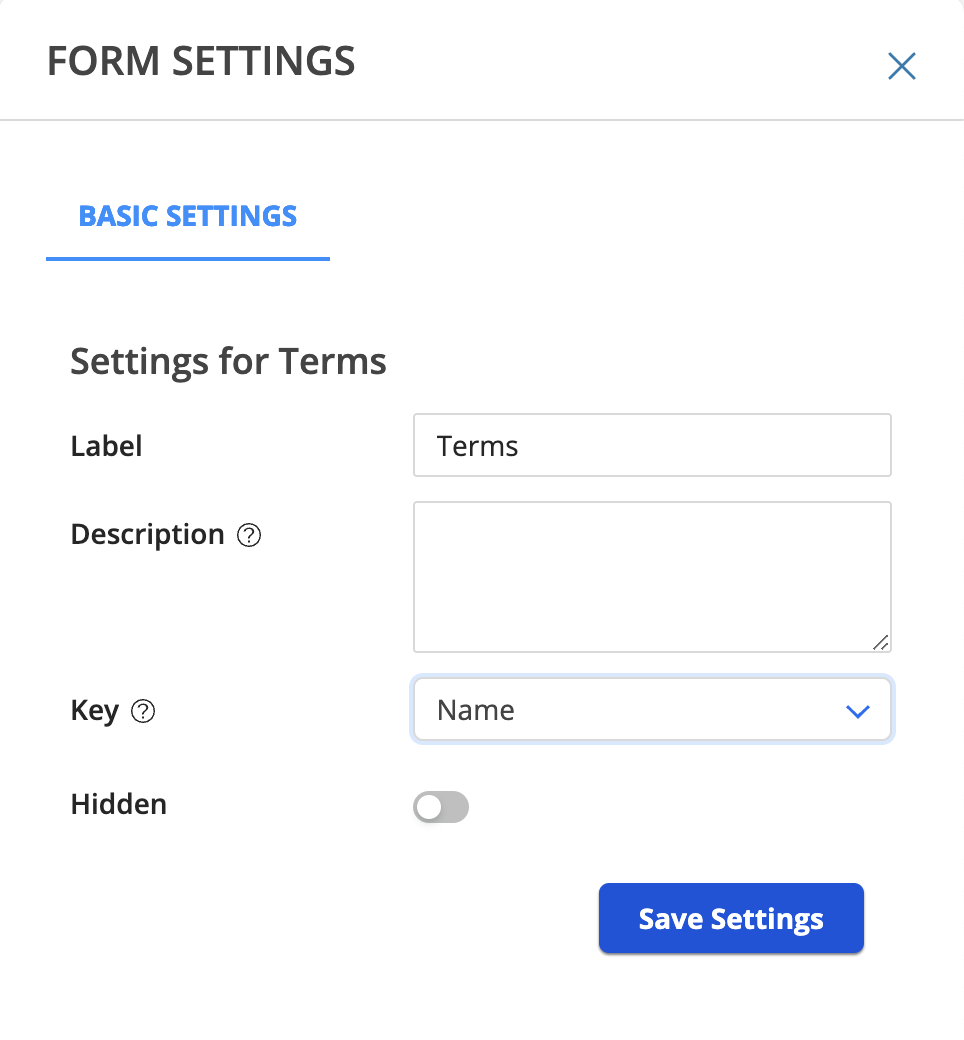Click the question mark next to Description
The width and height of the screenshot is (964, 1040).
point(250,535)
